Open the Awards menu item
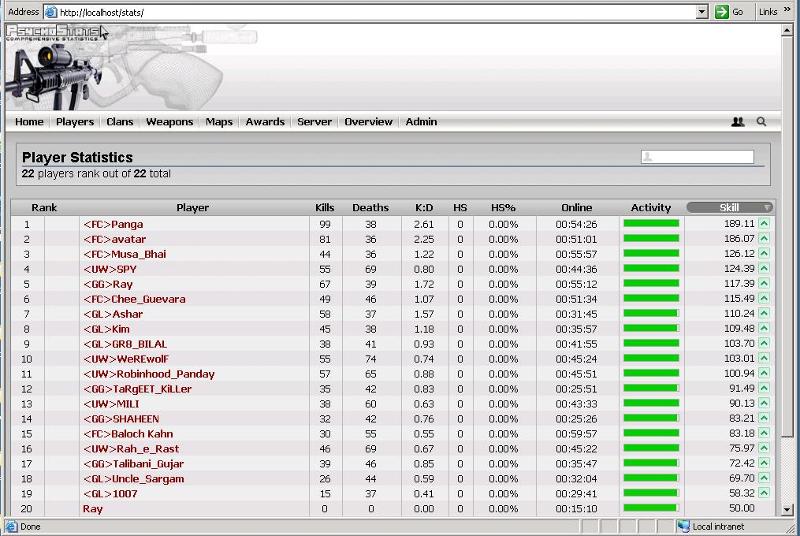This screenshot has width=800, height=536. [x=265, y=121]
